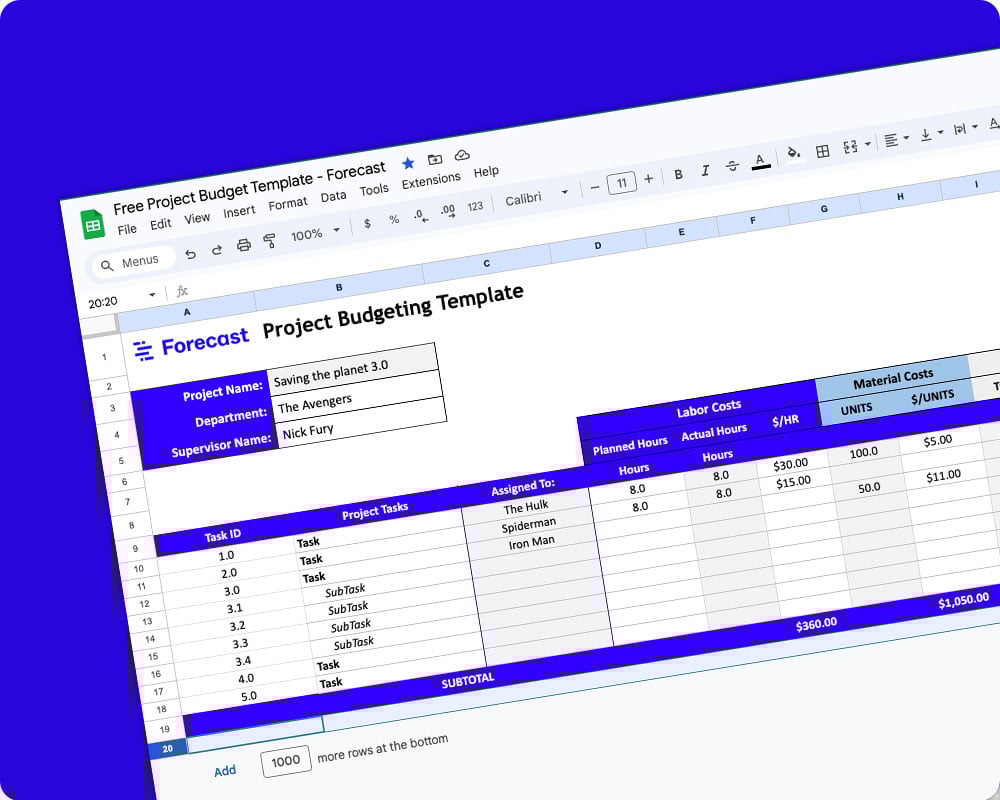
Task: Open the Extensions menu
Action: click(431, 181)
